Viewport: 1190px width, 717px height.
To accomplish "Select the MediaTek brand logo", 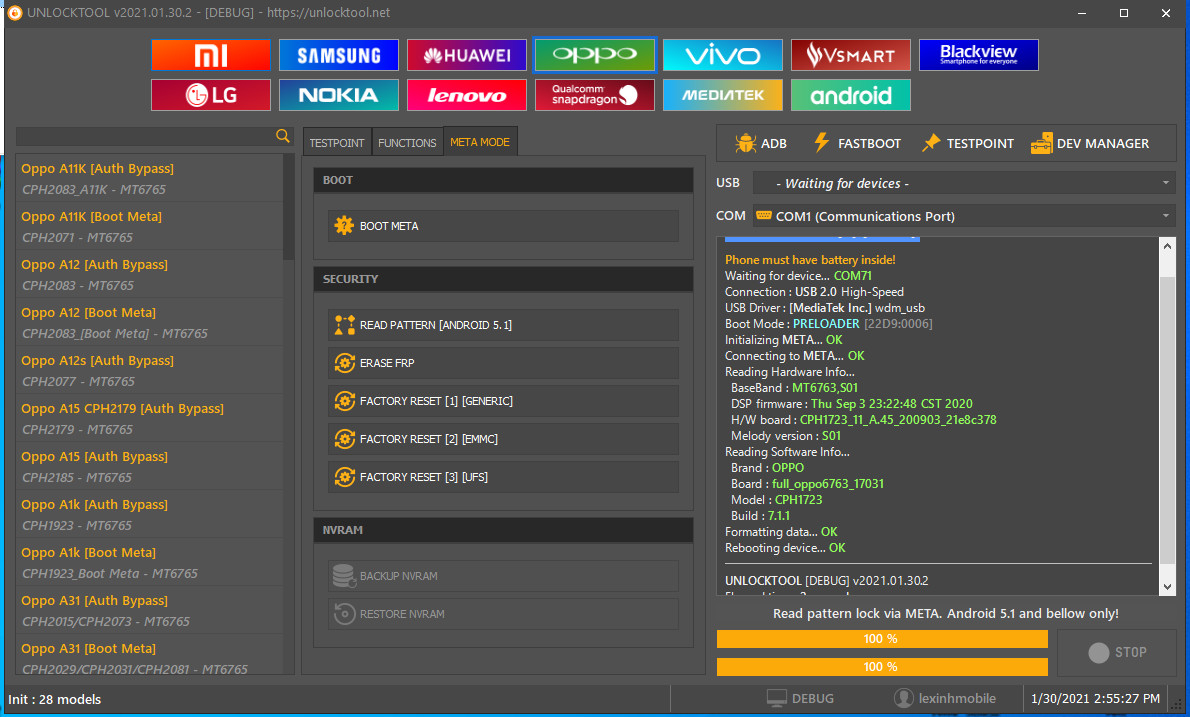I will (722, 95).
